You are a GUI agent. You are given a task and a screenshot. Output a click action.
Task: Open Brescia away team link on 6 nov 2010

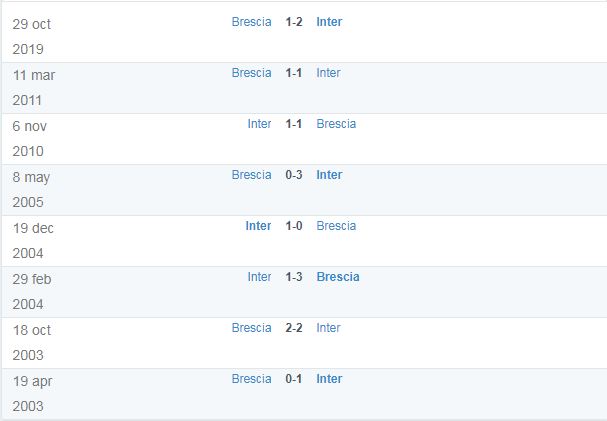pos(336,124)
